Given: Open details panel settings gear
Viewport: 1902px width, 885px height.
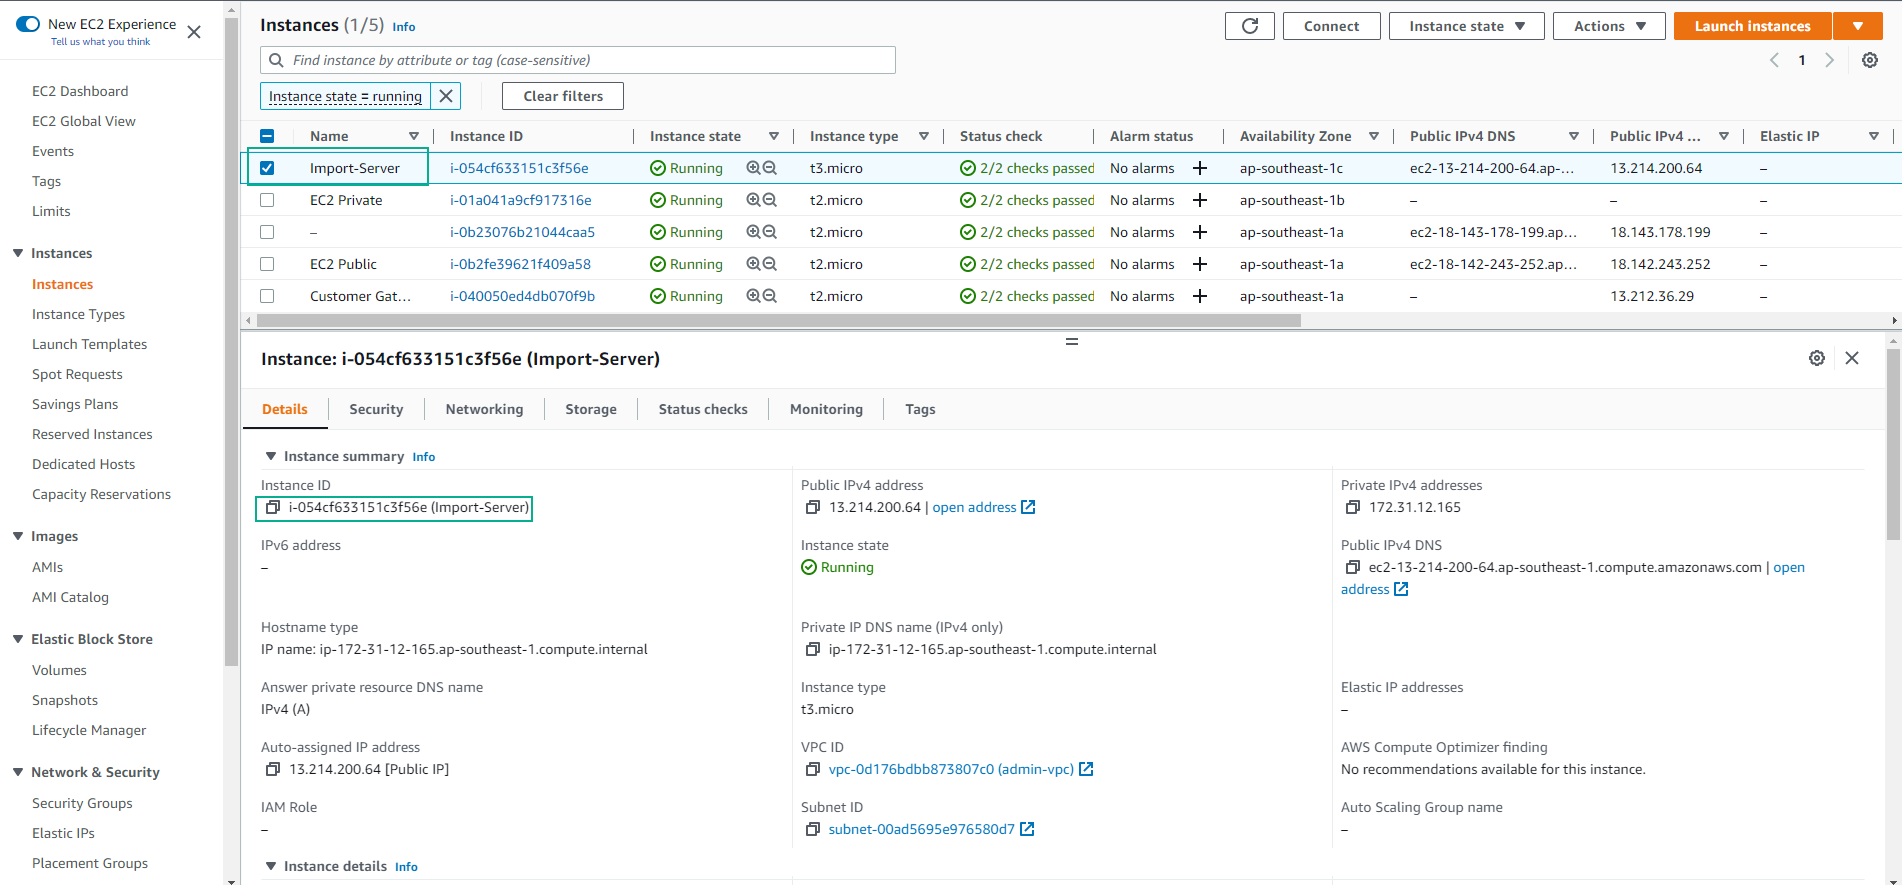Looking at the screenshot, I should coord(1817,358).
